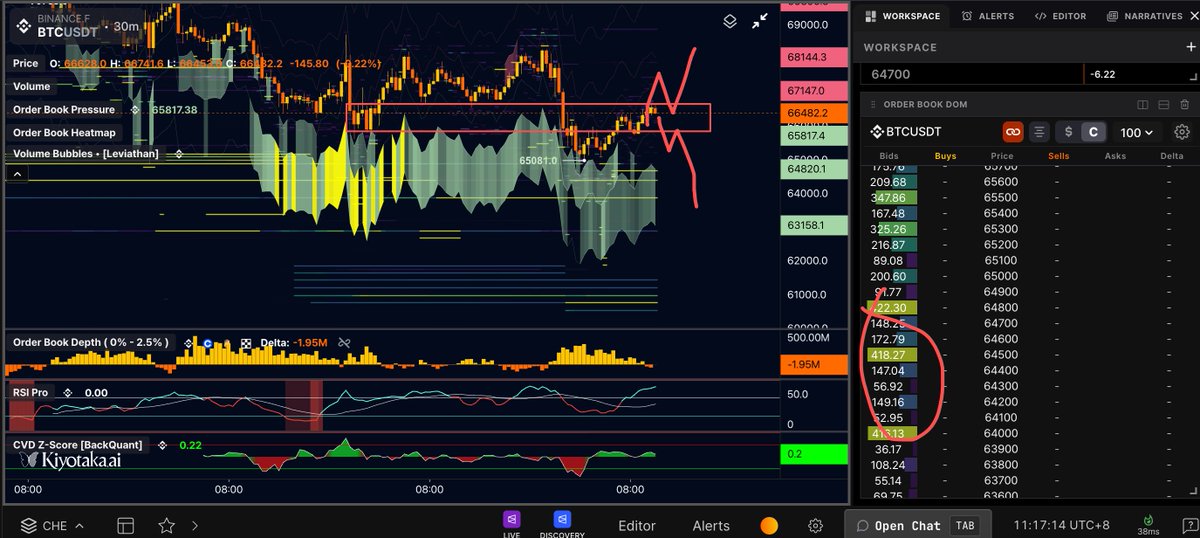Change the 30m timeframe
Image resolution: width=1200 pixels, height=538 pixels.
click(126, 26)
